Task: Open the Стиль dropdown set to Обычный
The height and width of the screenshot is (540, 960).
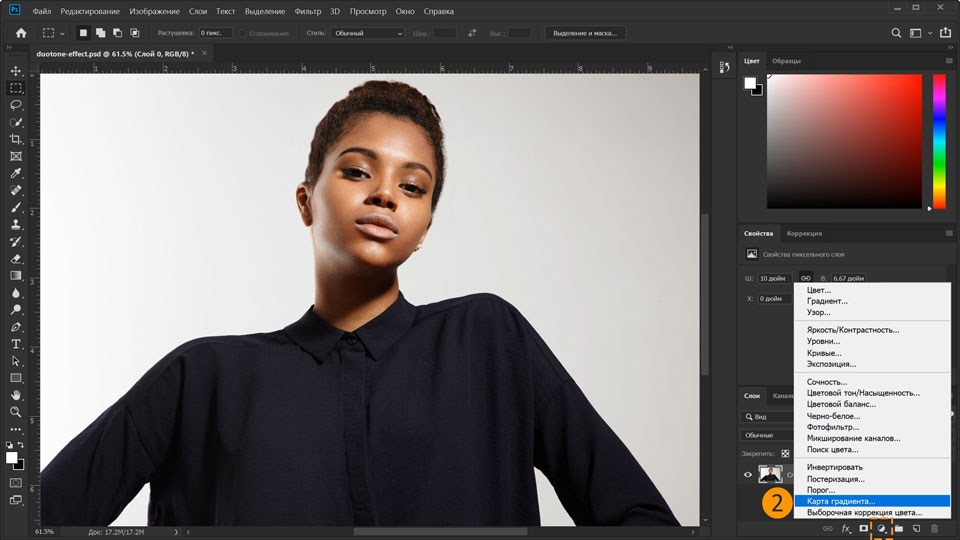Action: point(368,33)
